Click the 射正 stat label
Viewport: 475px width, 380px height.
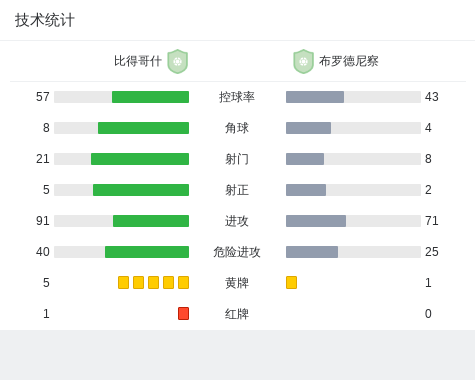tap(237, 190)
